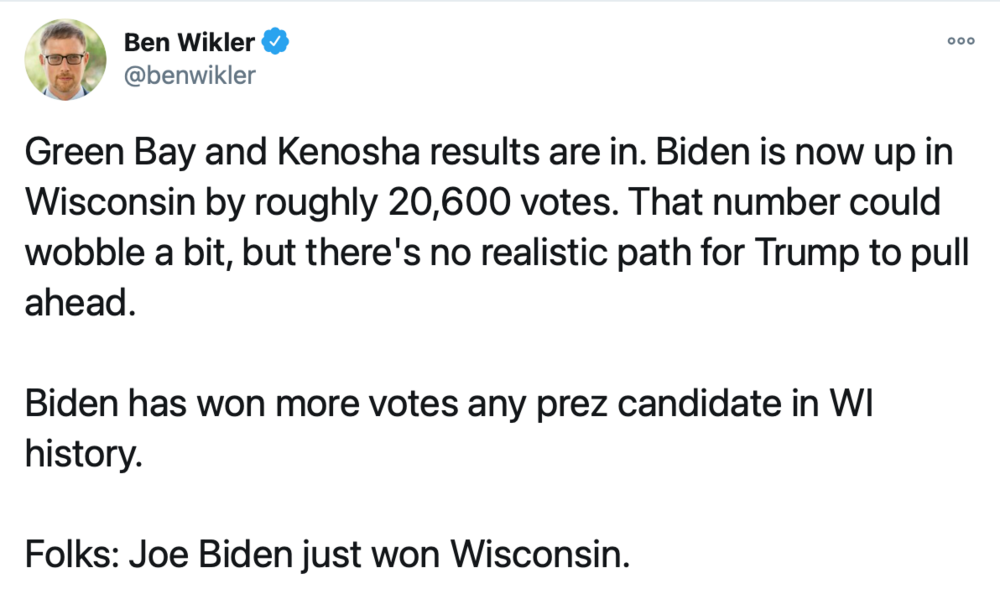Click the sentence starting 'Biden has won more votes'

448,428
